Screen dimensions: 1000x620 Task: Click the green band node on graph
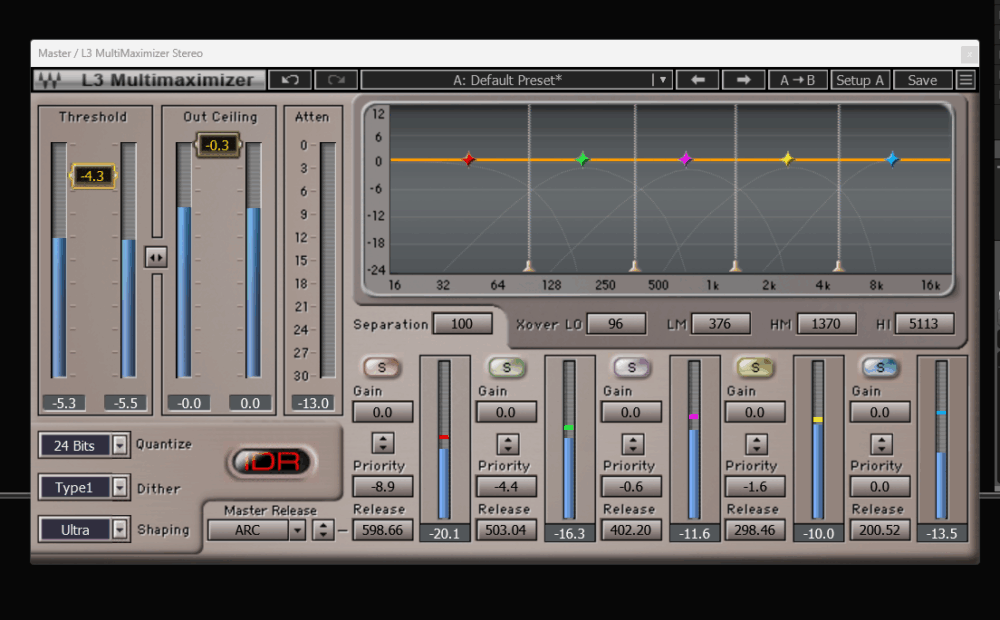[582, 159]
